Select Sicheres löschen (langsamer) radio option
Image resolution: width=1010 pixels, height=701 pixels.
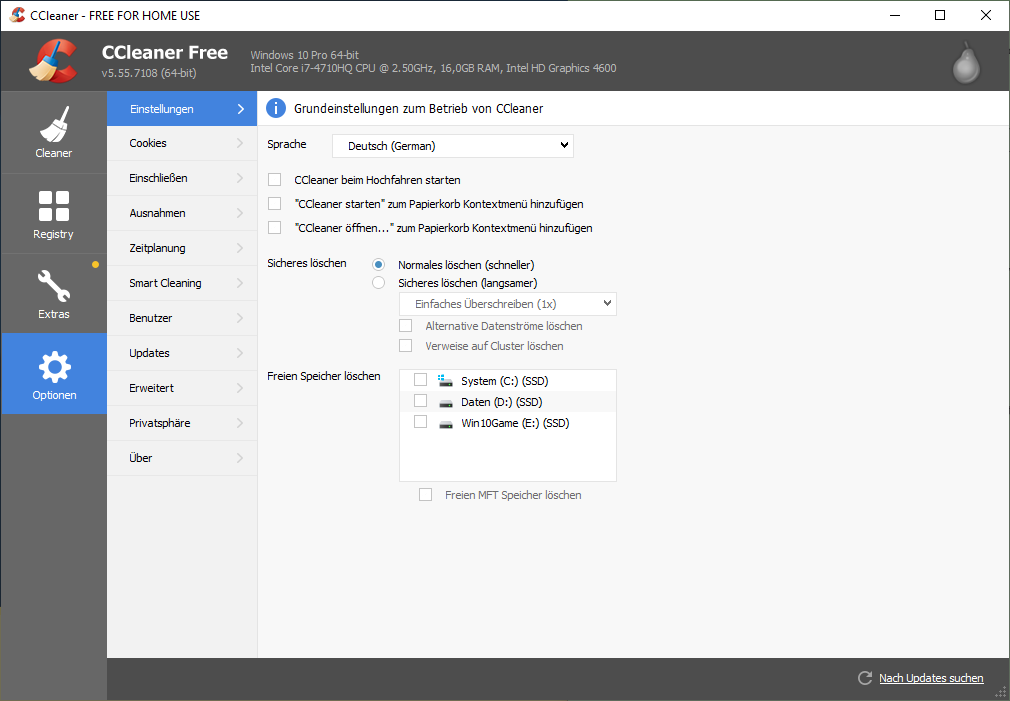point(378,283)
